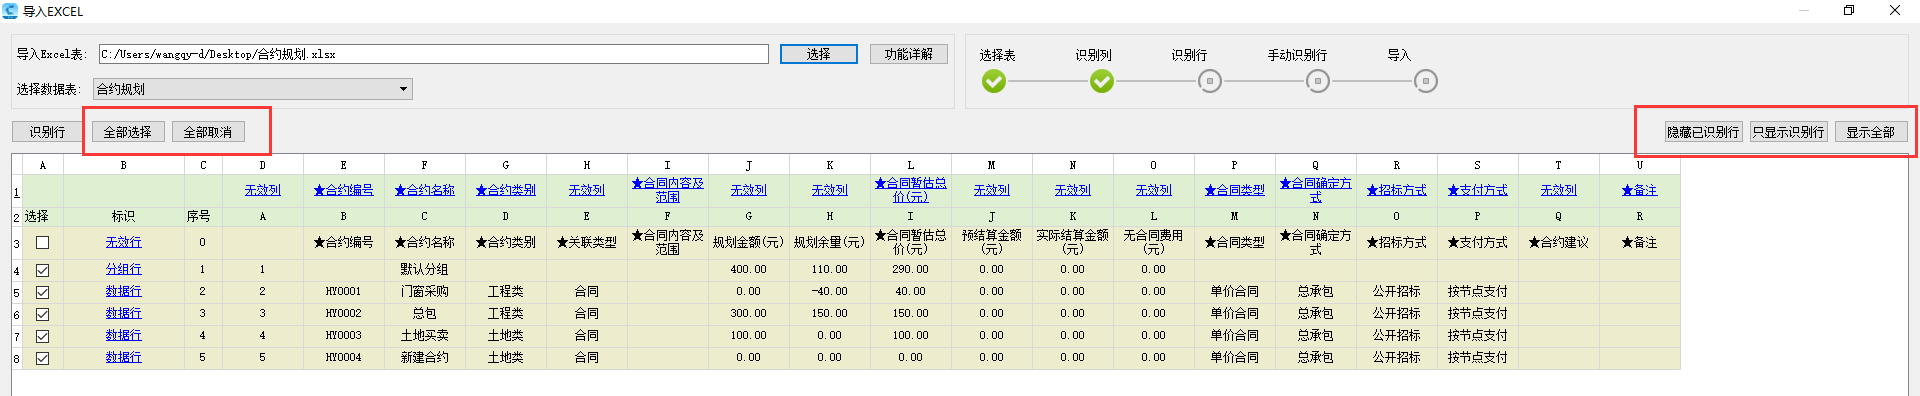The width and height of the screenshot is (1920, 396).
Task: Click the 导入EXCEL app icon in title bar
Action: [x=10, y=11]
